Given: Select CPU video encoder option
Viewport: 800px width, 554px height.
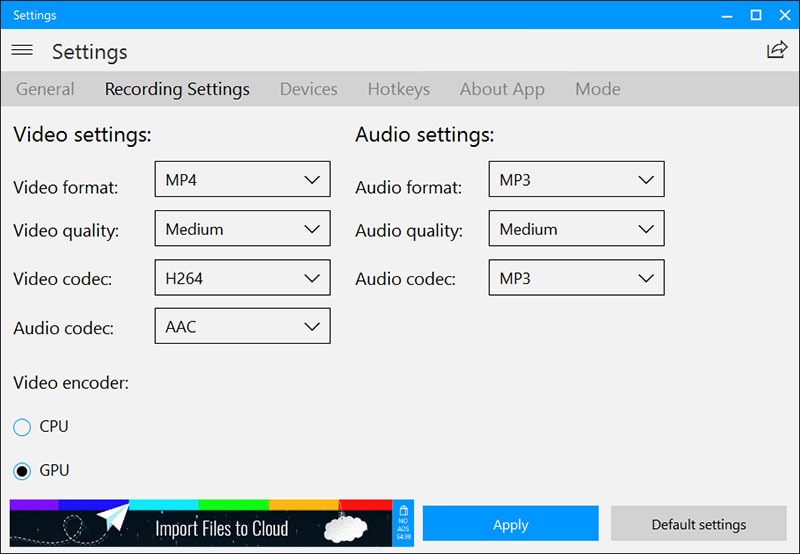Looking at the screenshot, I should pos(22,427).
